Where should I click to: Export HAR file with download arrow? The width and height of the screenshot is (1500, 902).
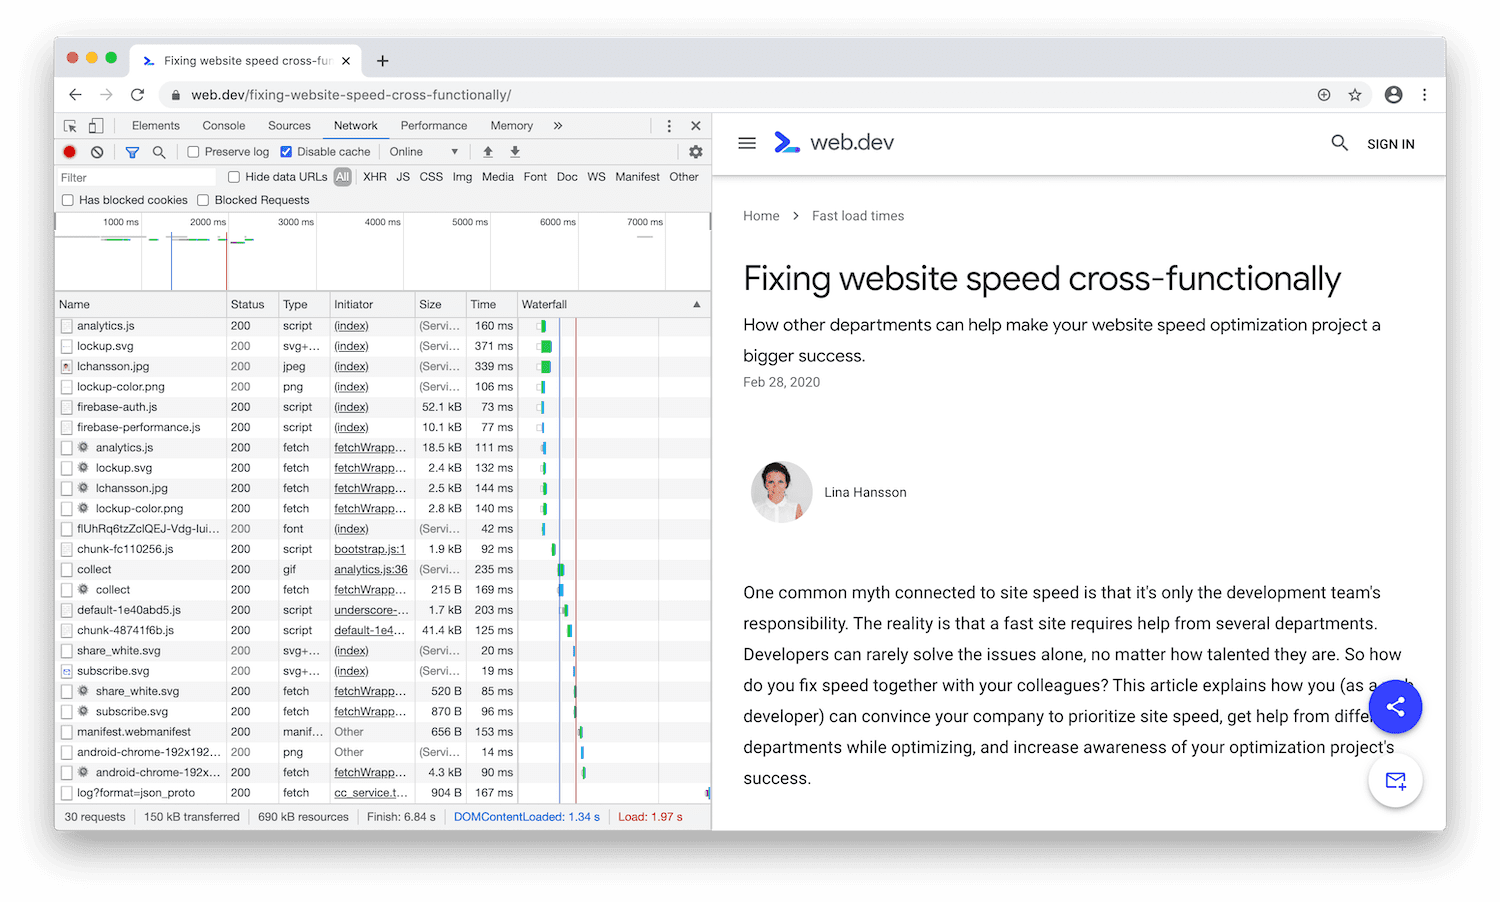[x=514, y=151]
